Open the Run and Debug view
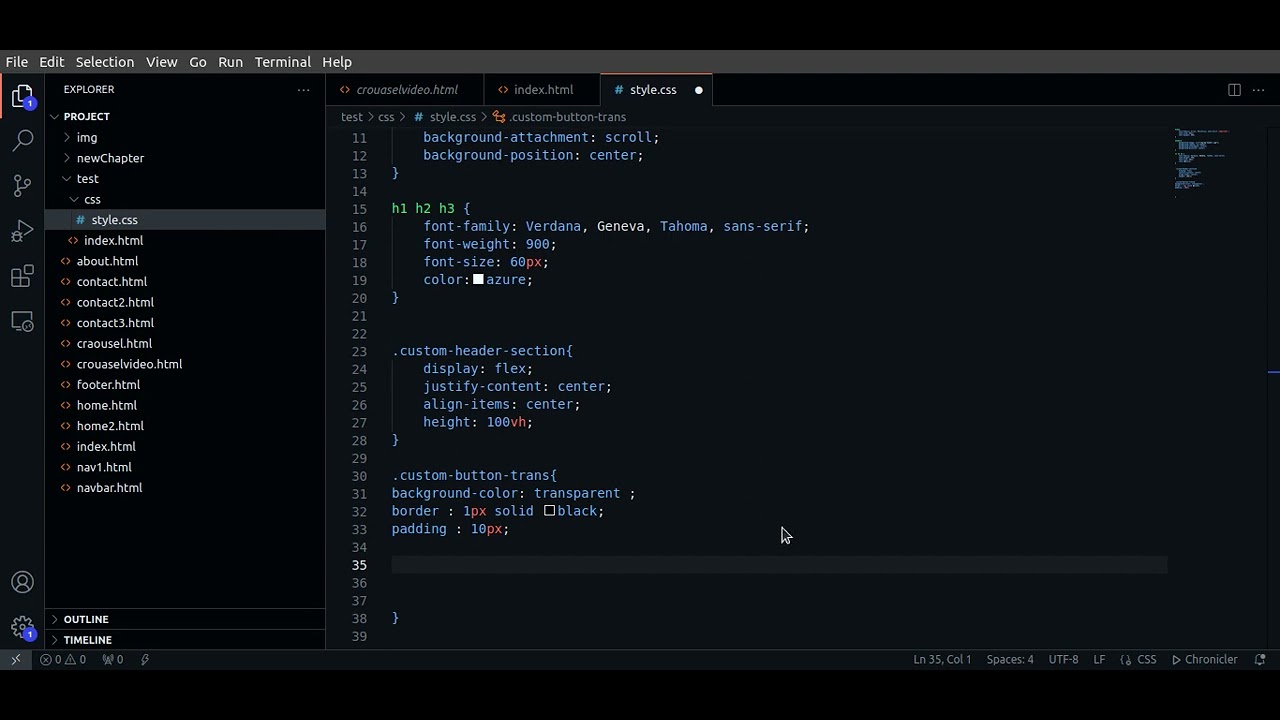The height and width of the screenshot is (720, 1280). pyautogui.click(x=22, y=232)
